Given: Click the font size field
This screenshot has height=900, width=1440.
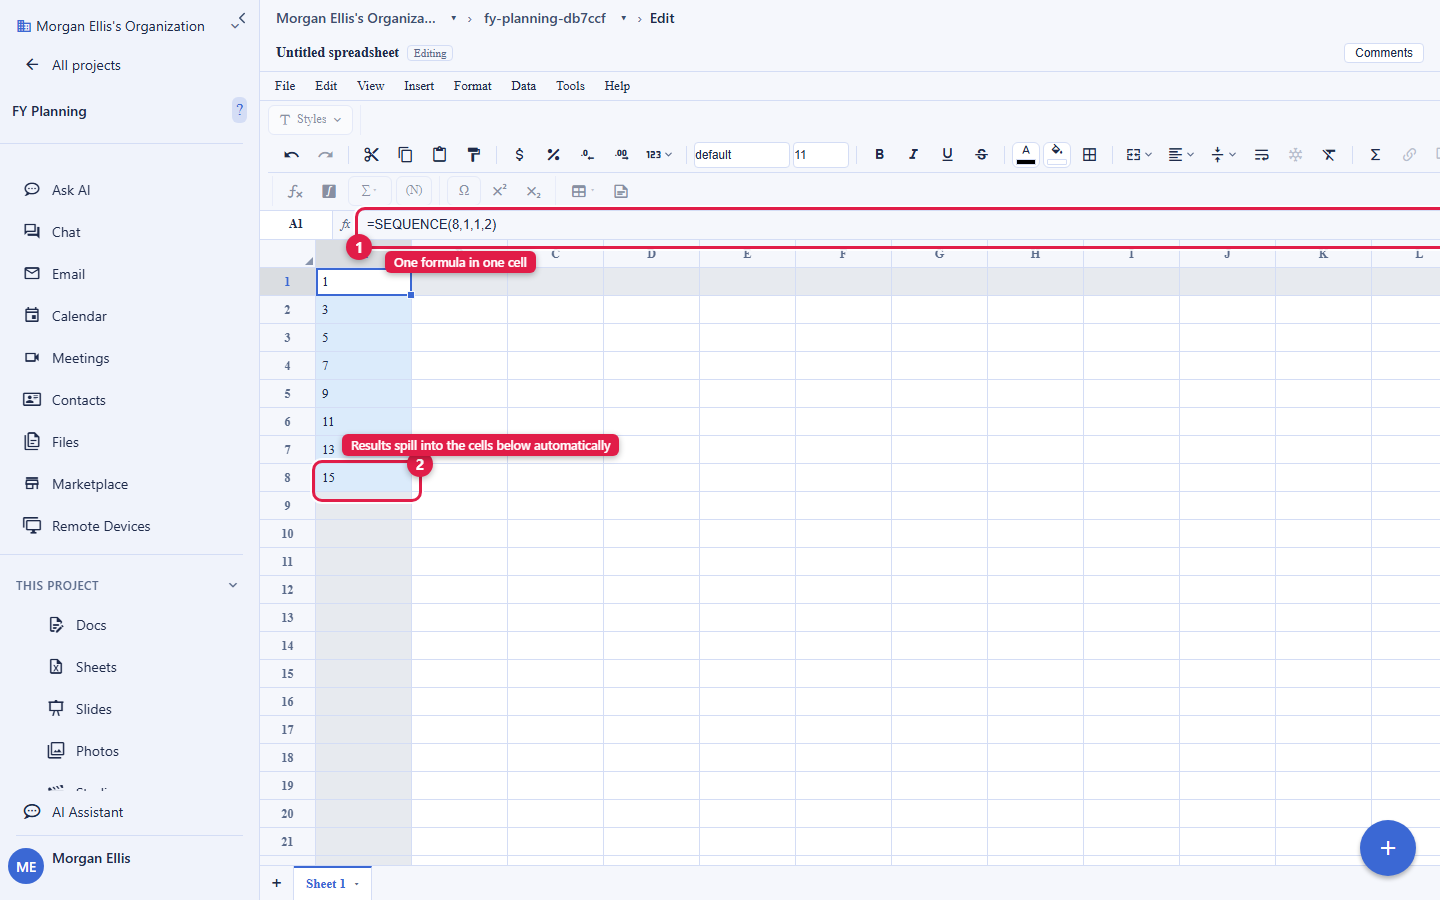Looking at the screenshot, I should (x=820, y=155).
